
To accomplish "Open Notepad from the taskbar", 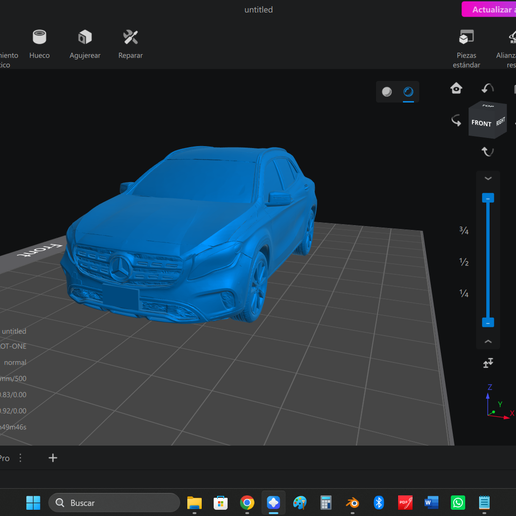I will point(484,503).
